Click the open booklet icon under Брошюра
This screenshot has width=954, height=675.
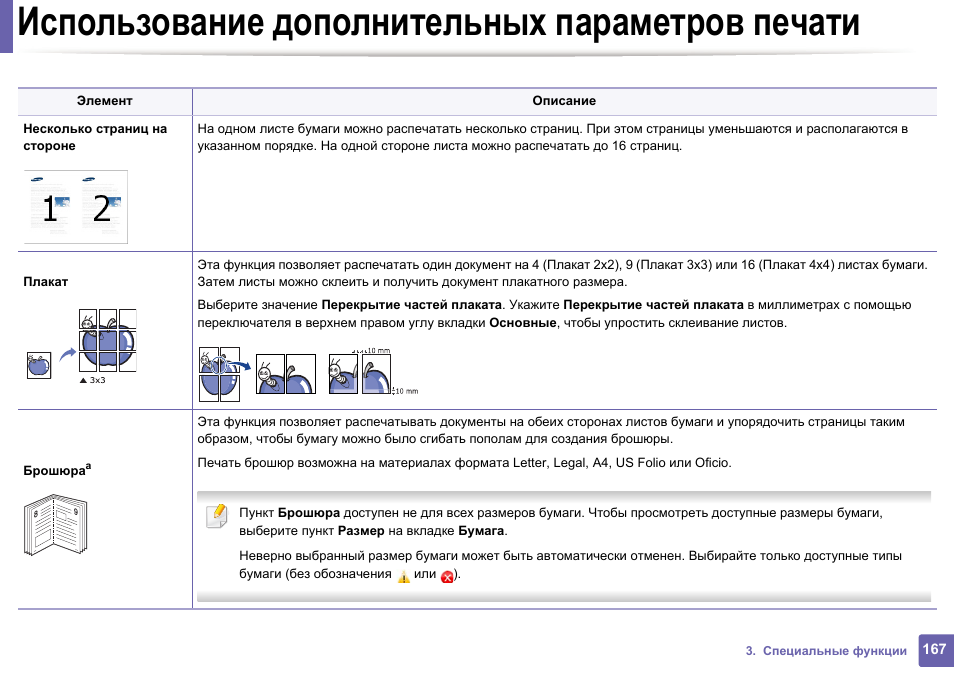point(53,529)
